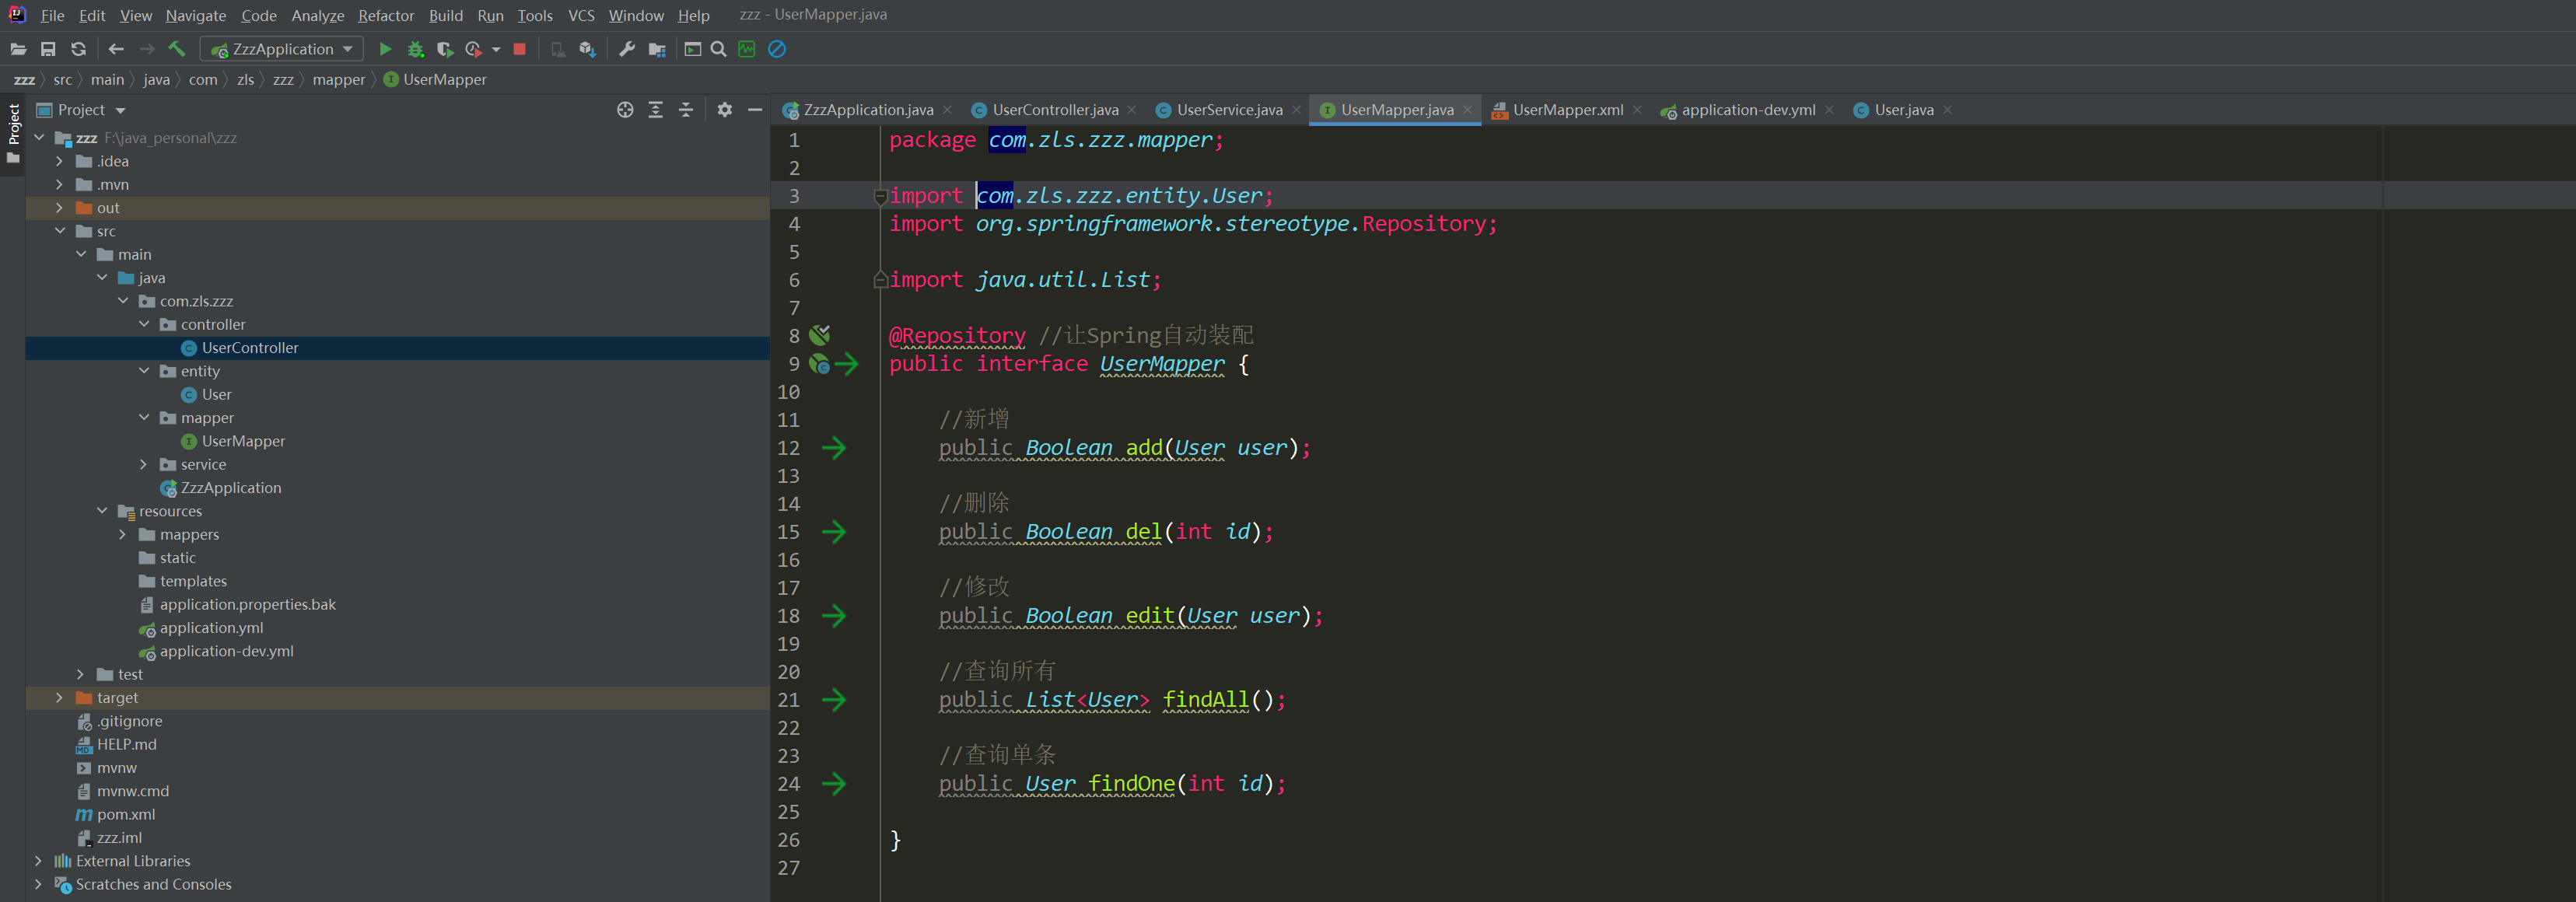Viewport: 2576px width, 902px height.
Task: Open Project Structure via the folder-grid icon
Action: (657, 49)
